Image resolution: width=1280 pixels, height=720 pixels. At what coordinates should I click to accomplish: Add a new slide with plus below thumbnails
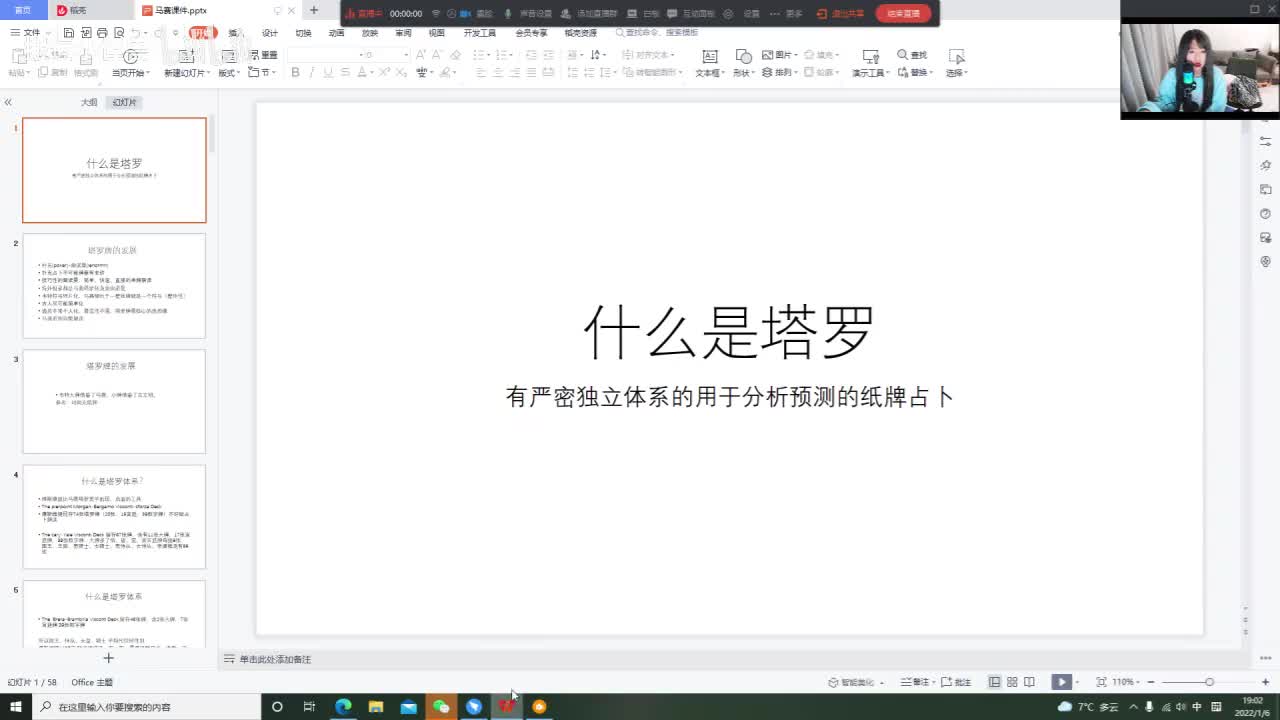click(x=109, y=657)
